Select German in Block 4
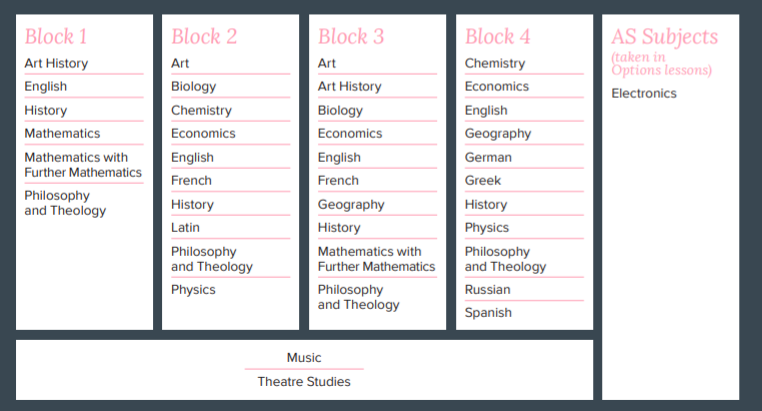Image resolution: width=762 pixels, height=411 pixels. 488,157
